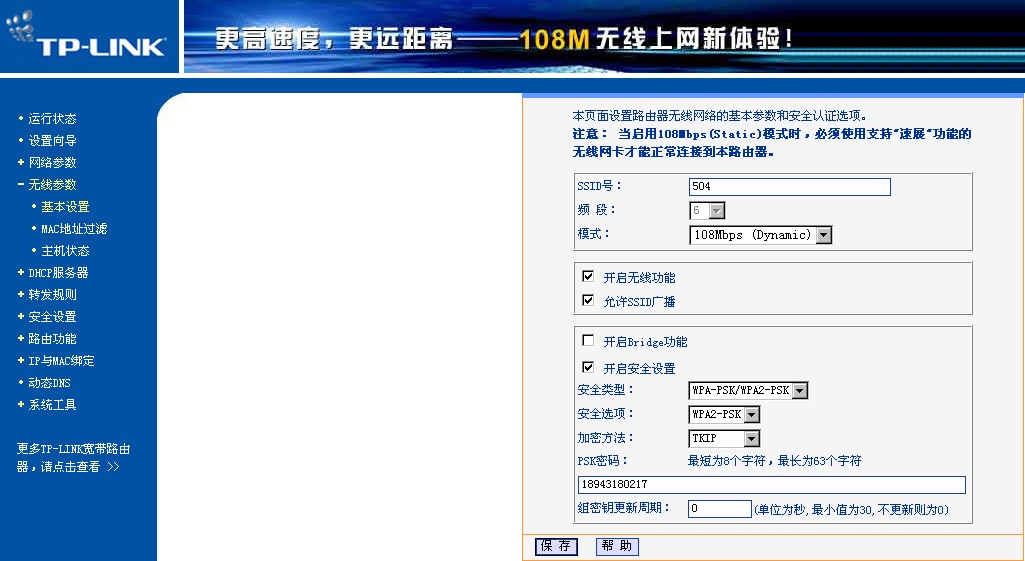Click the PSK密码 input field

tap(771, 484)
